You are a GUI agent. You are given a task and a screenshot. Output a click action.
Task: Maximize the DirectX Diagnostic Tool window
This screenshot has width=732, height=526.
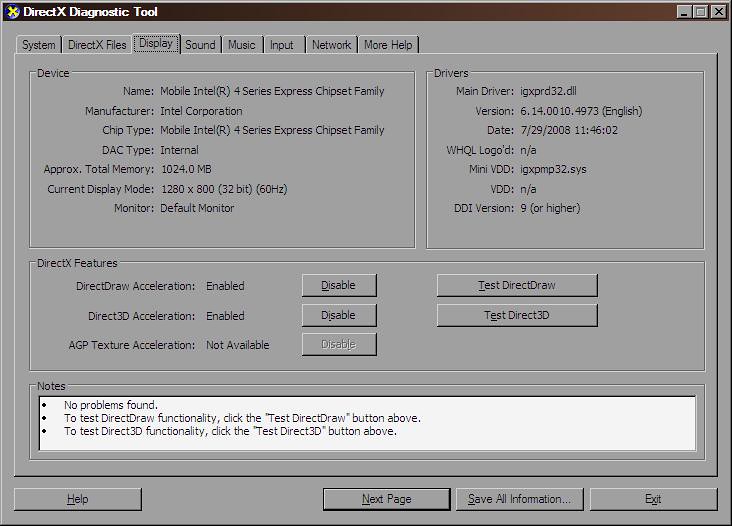point(701,12)
